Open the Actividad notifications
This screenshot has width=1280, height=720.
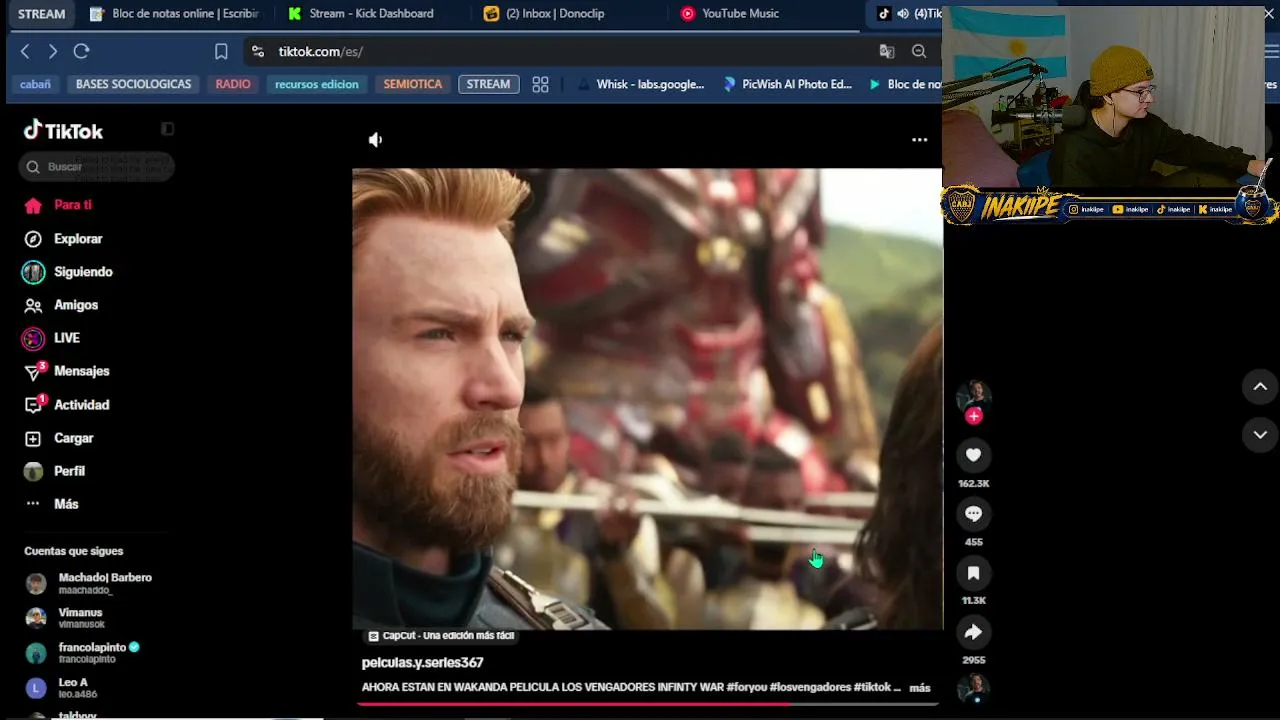click(x=66, y=405)
